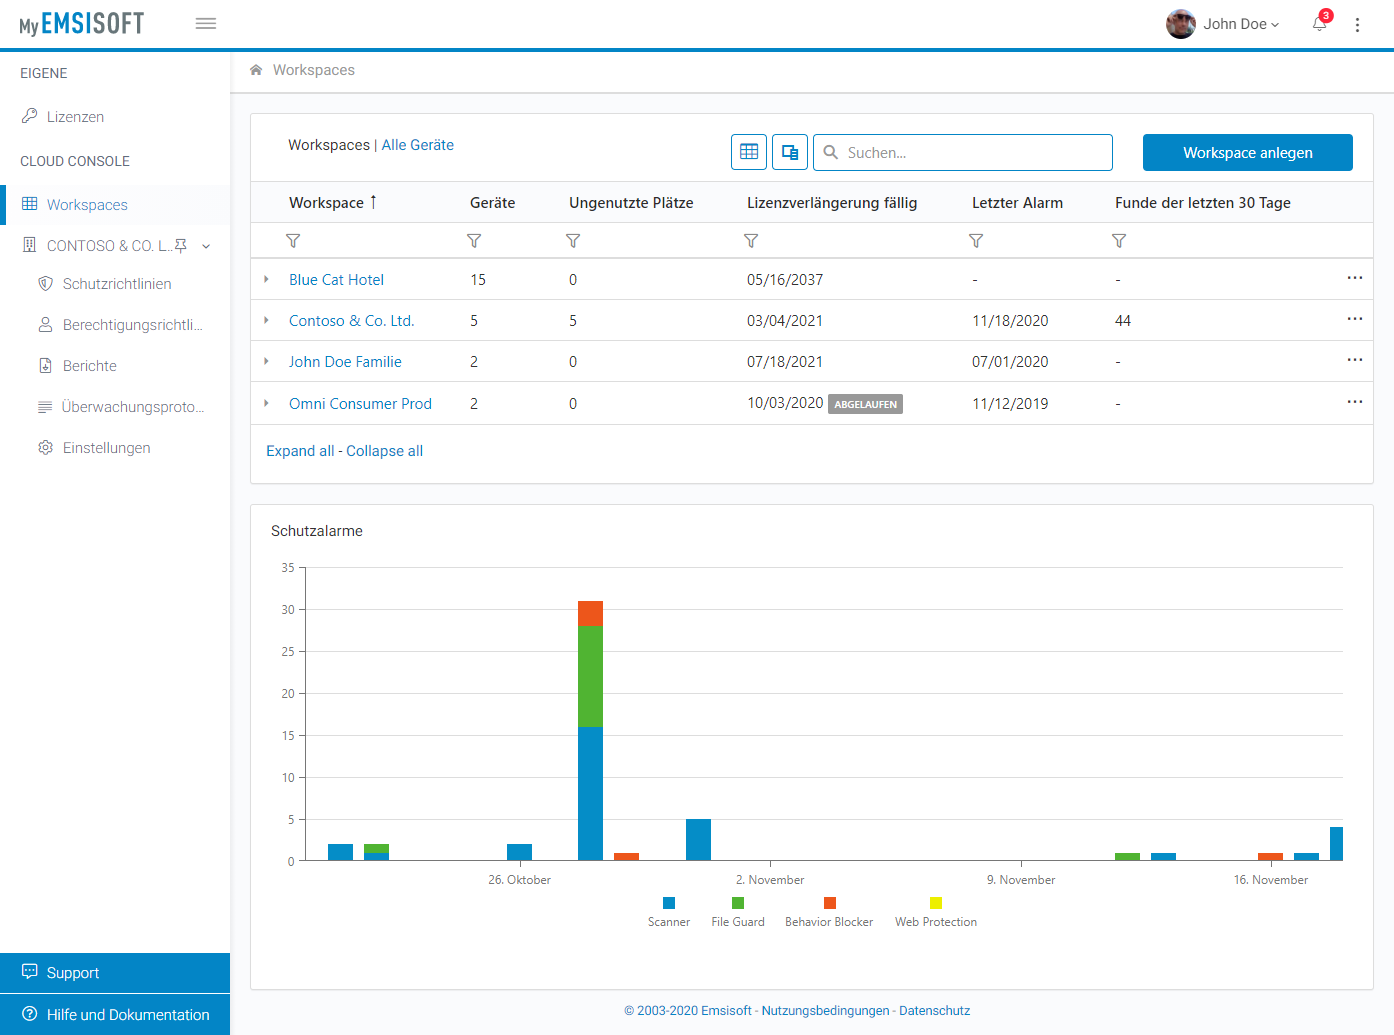Toggle the Behavior Blocker legend series

tap(829, 913)
